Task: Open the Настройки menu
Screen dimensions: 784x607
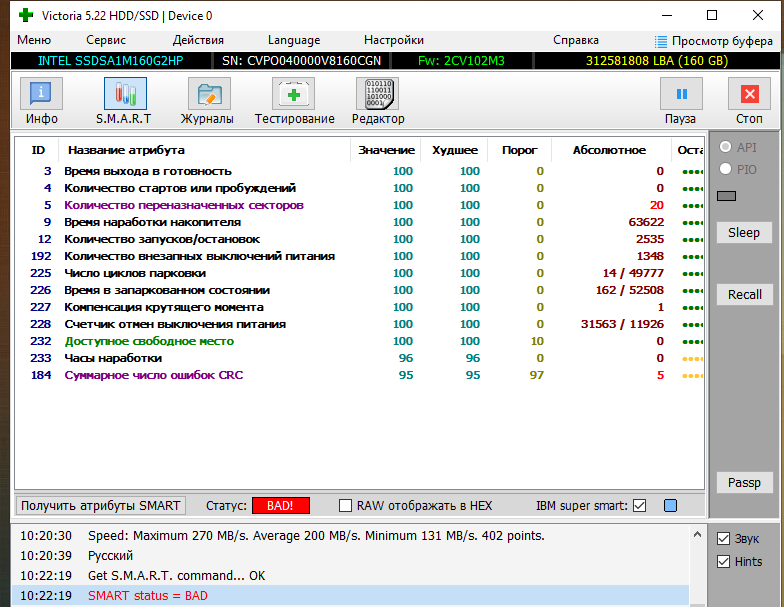Action: point(394,40)
